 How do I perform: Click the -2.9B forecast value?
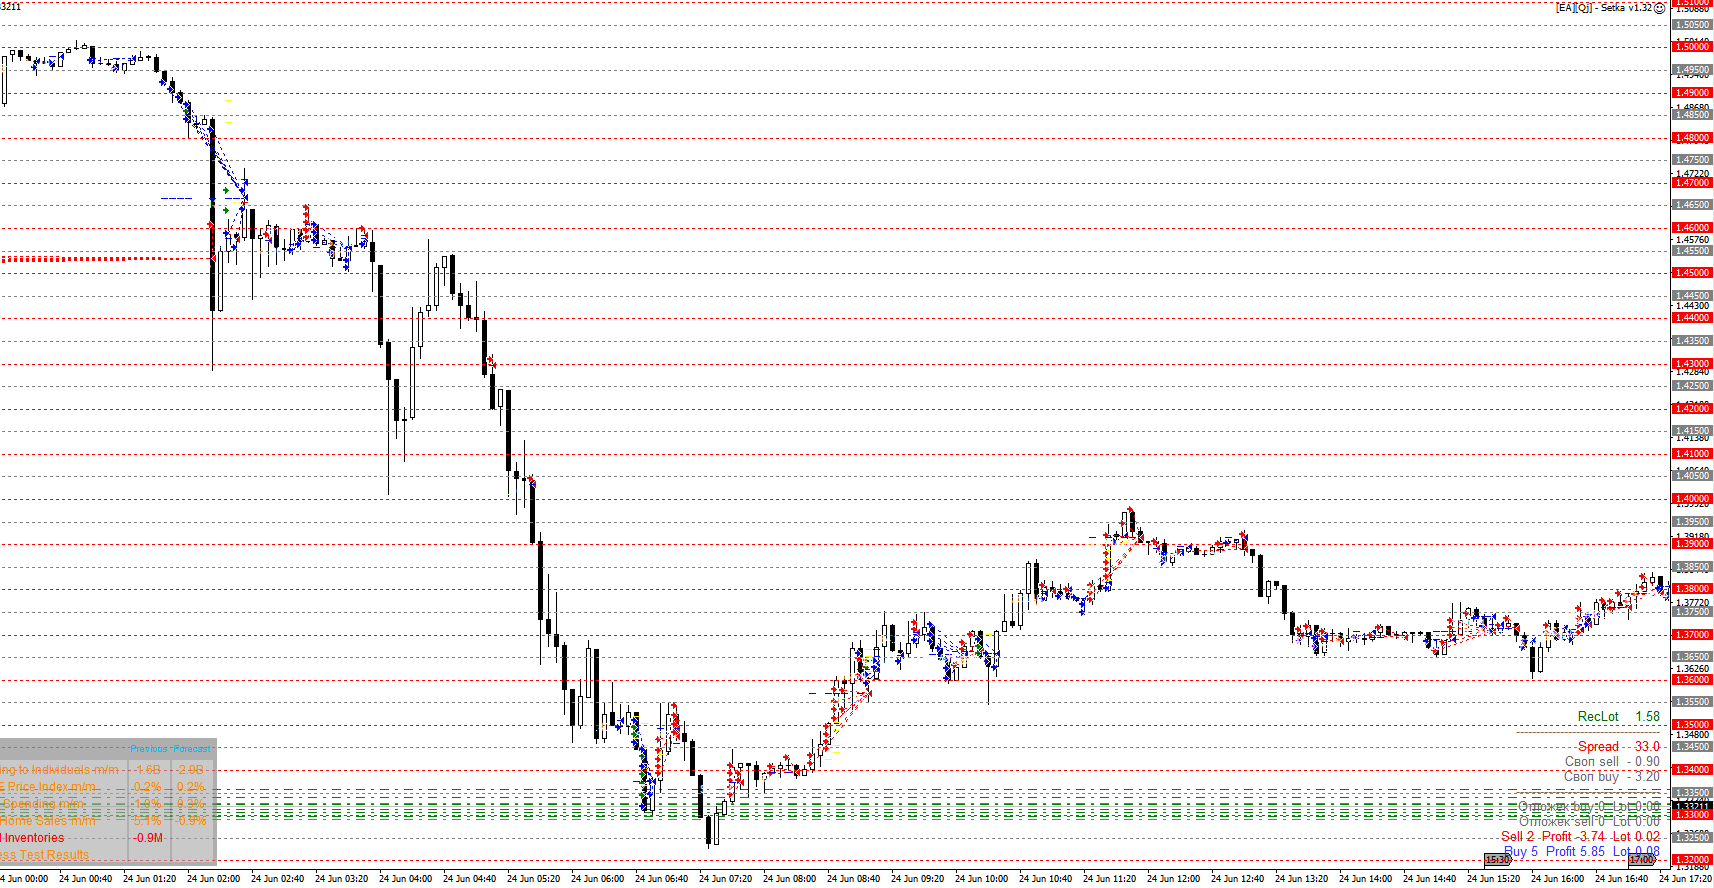pyautogui.click(x=190, y=770)
